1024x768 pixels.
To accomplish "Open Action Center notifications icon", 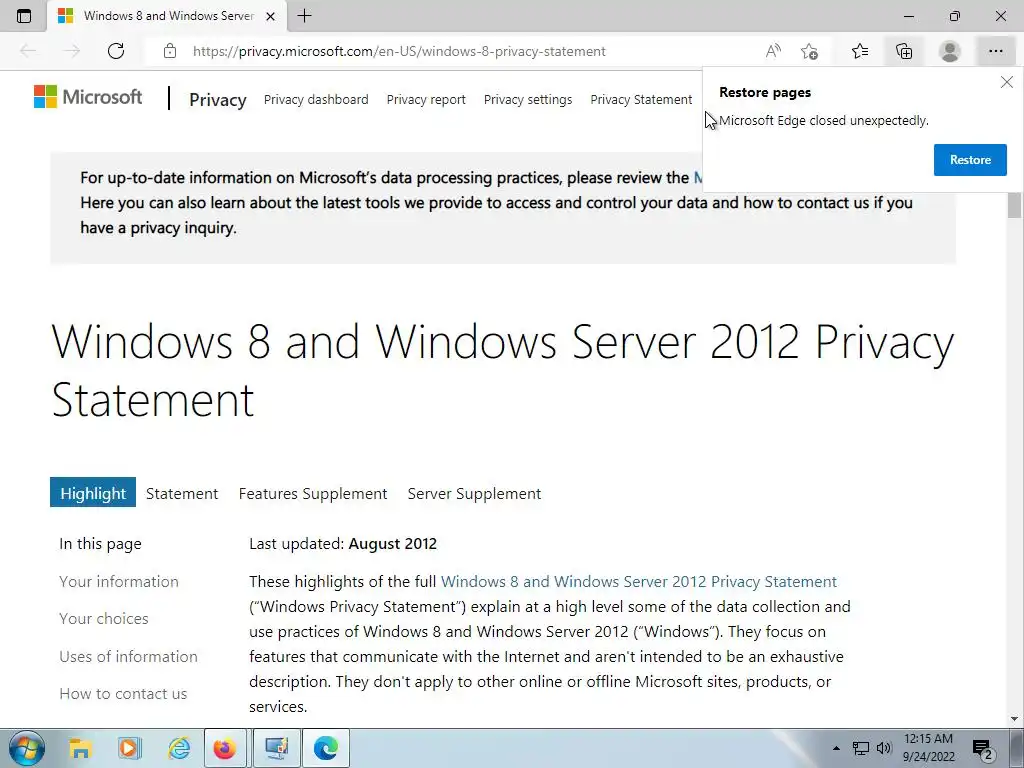I will click(983, 748).
